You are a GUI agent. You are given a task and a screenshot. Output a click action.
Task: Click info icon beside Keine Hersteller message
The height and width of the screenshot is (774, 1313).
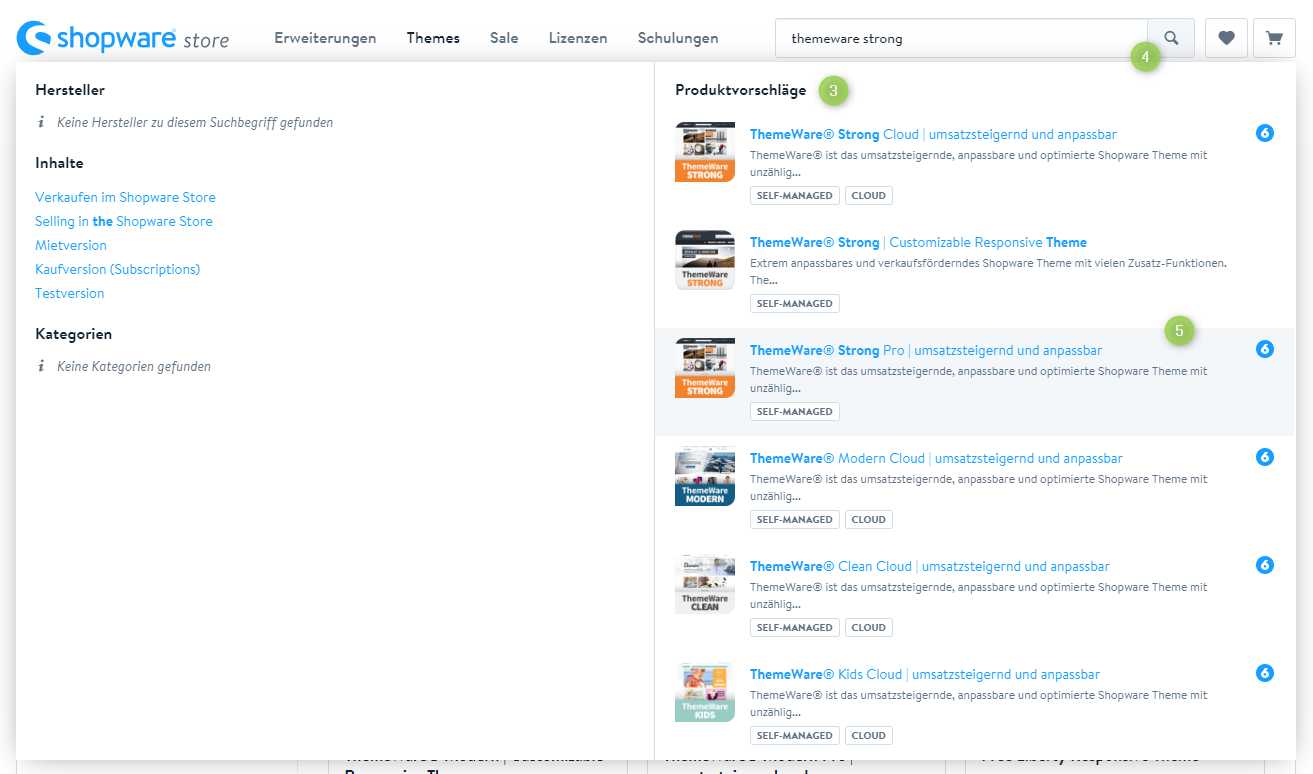[41, 122]
